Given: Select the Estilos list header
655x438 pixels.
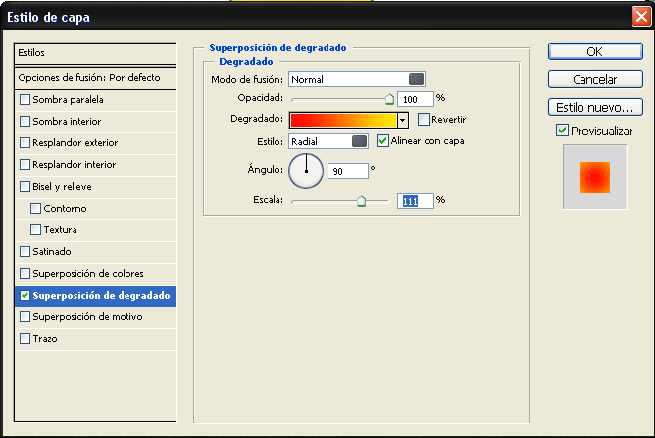Looking at the screenshot, I should 95,53.
